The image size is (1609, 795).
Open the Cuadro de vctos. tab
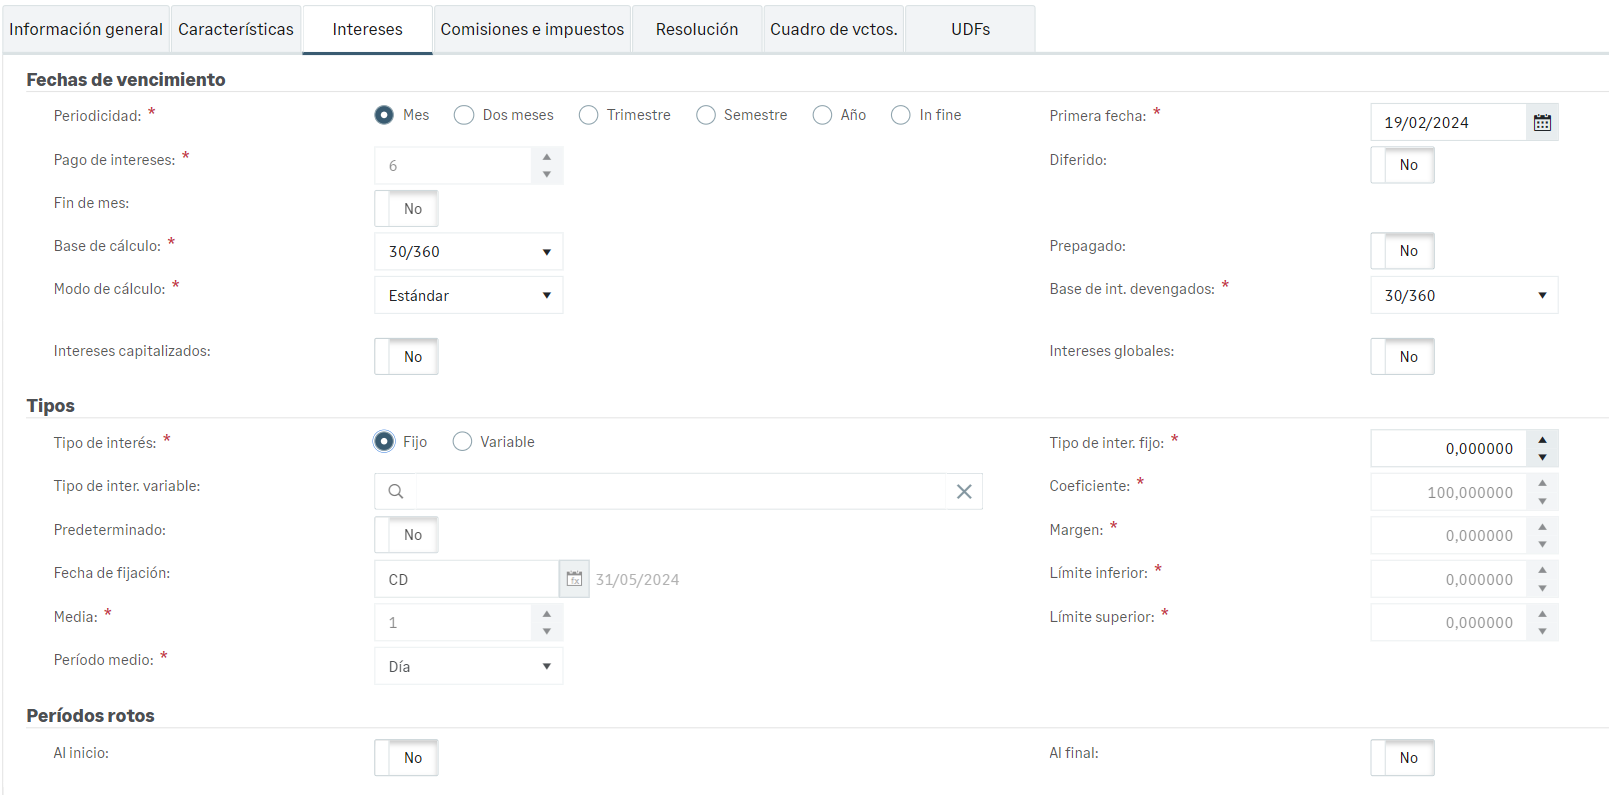(x=833, y=30)
